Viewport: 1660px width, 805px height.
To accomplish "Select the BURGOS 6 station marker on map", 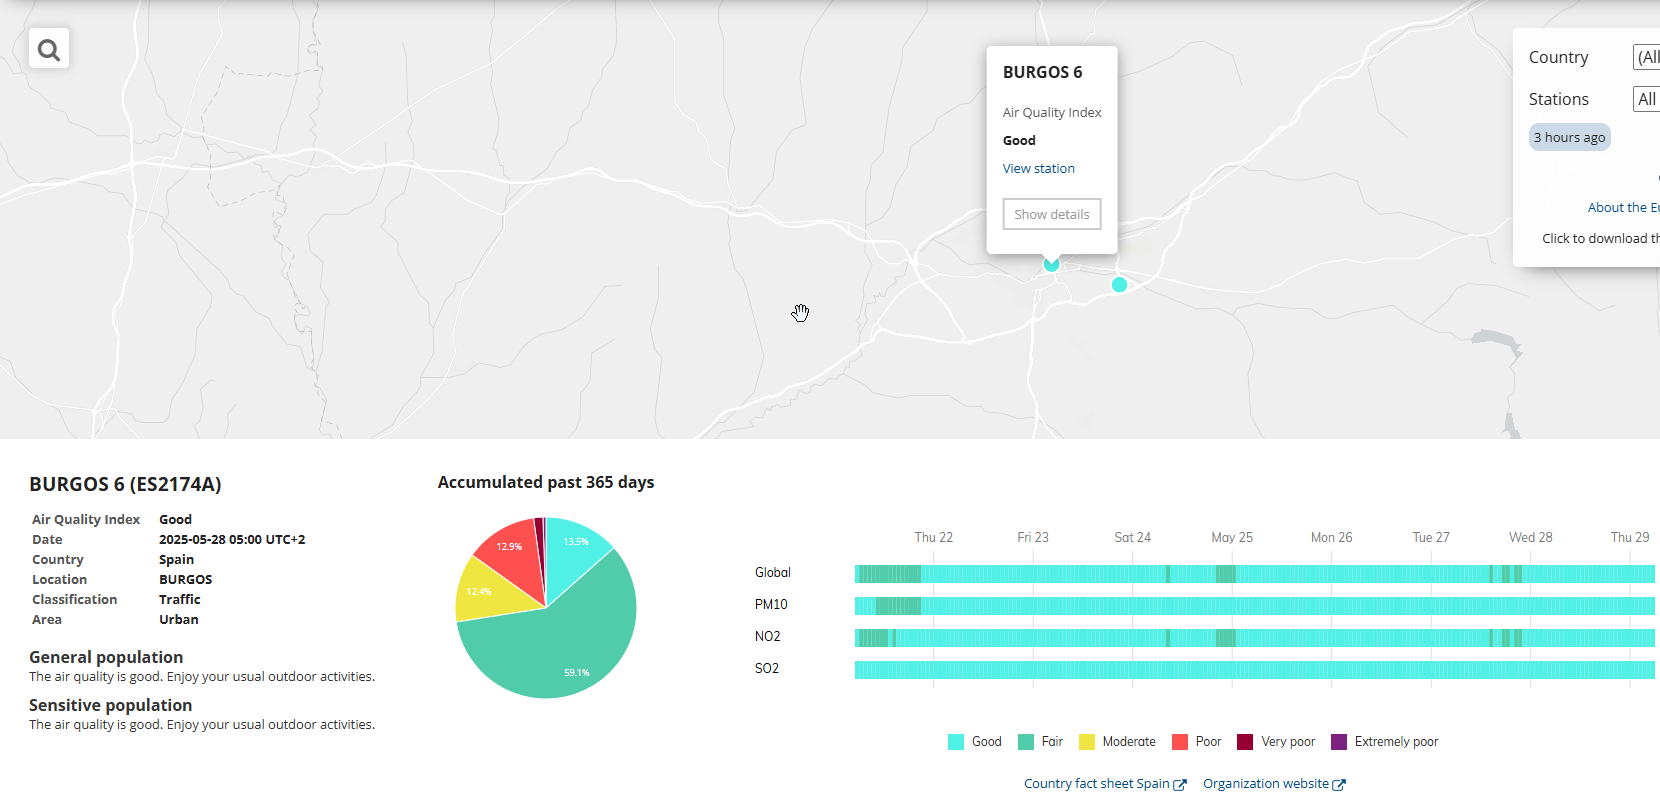I will (1051, 265).
